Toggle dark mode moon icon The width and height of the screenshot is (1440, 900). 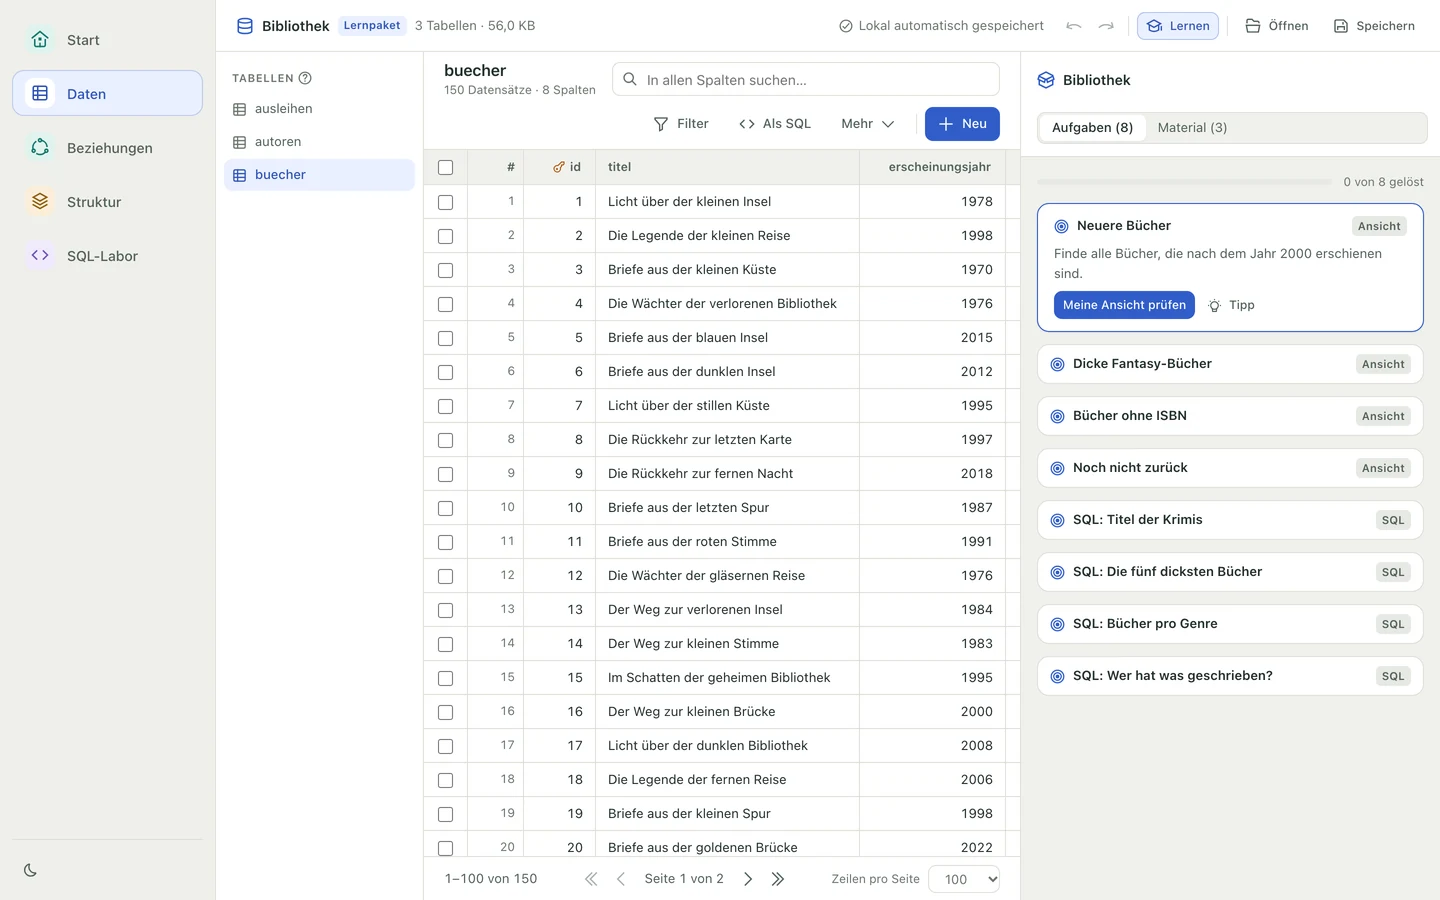[30, 870]
